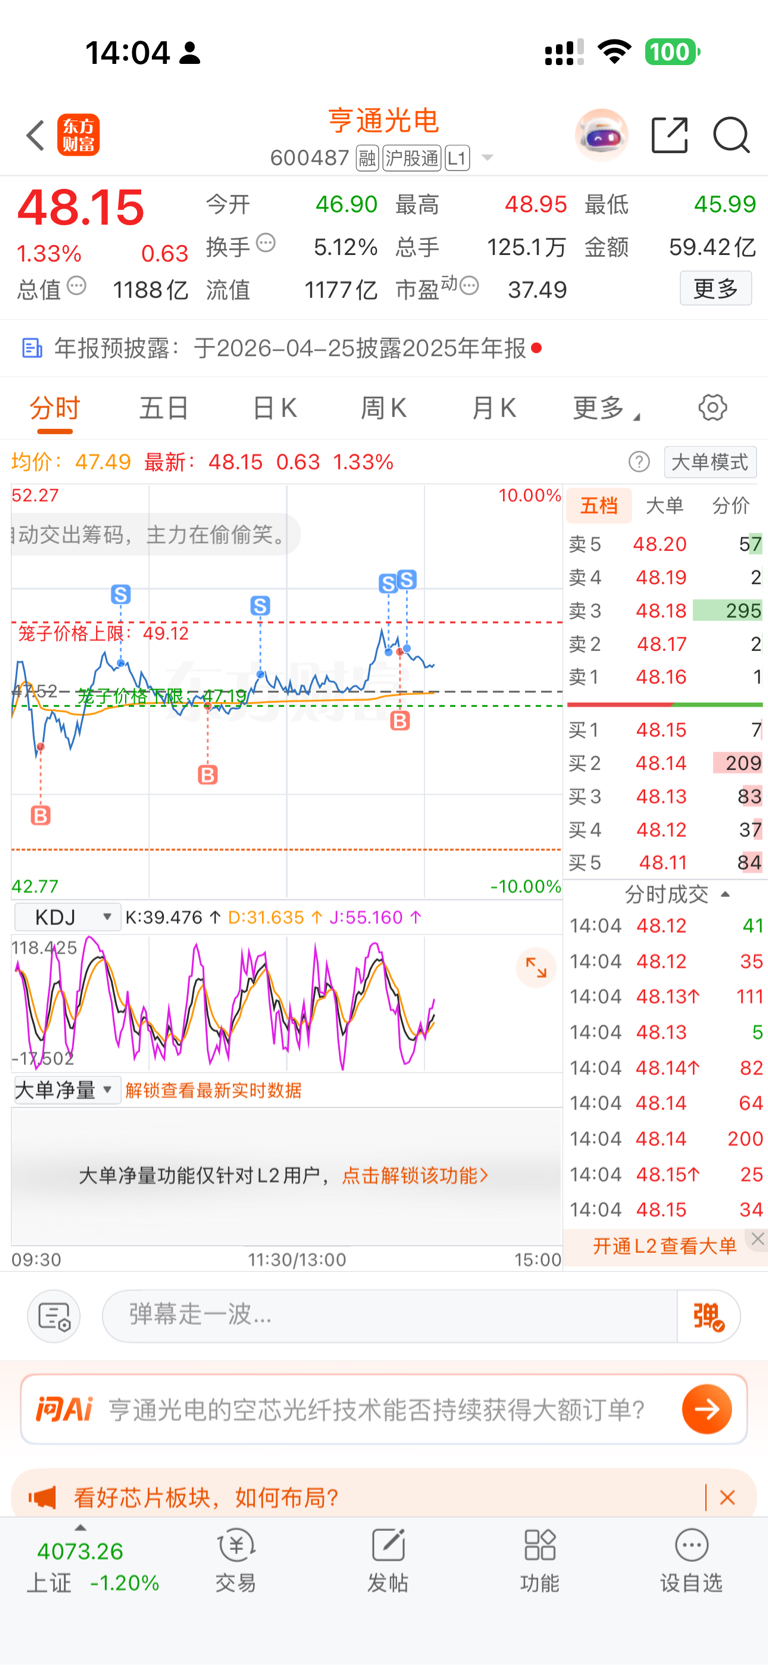The image size is (768, 1665).
Task: Tap the help question mark beside 大单模式
Action: tap(639, 462)
